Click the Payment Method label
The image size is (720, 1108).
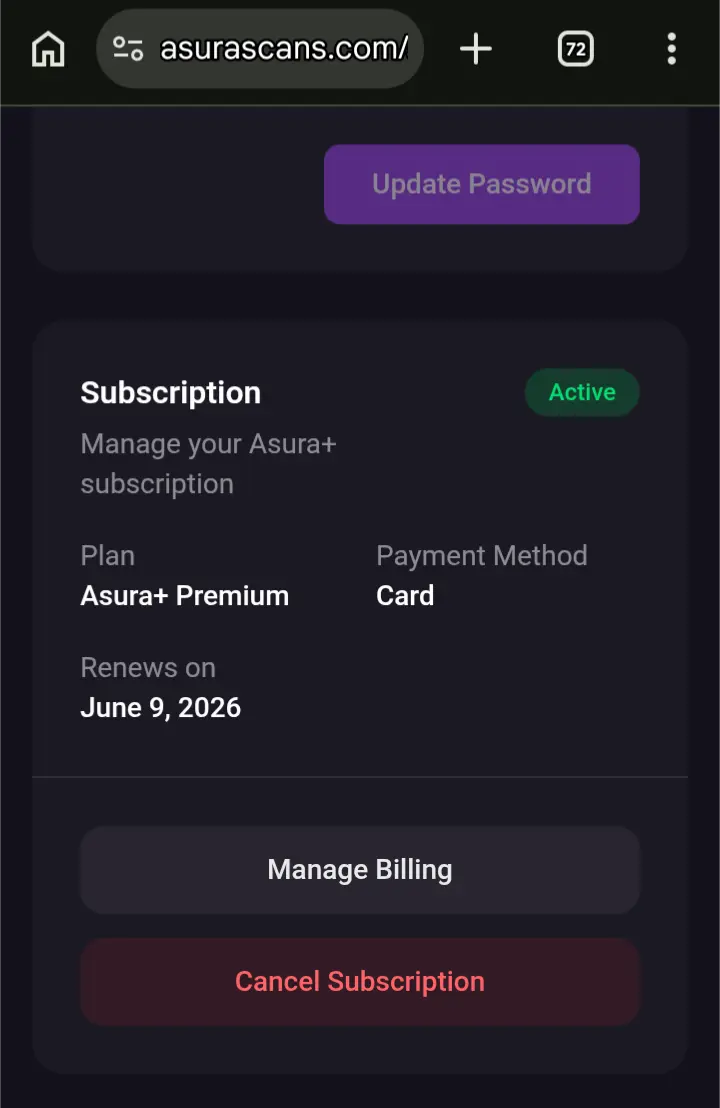482,555
